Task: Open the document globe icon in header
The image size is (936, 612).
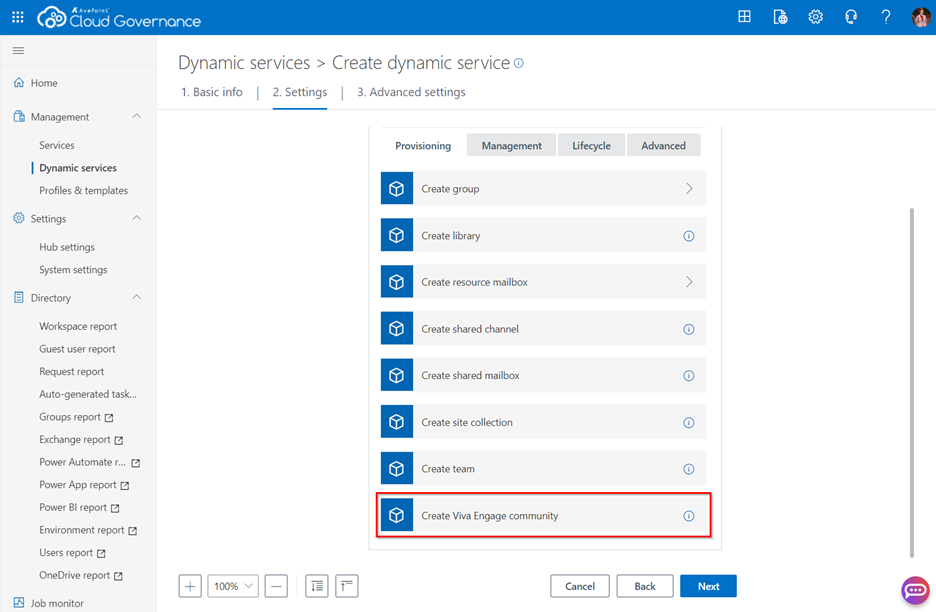Action: pos(780,17)
